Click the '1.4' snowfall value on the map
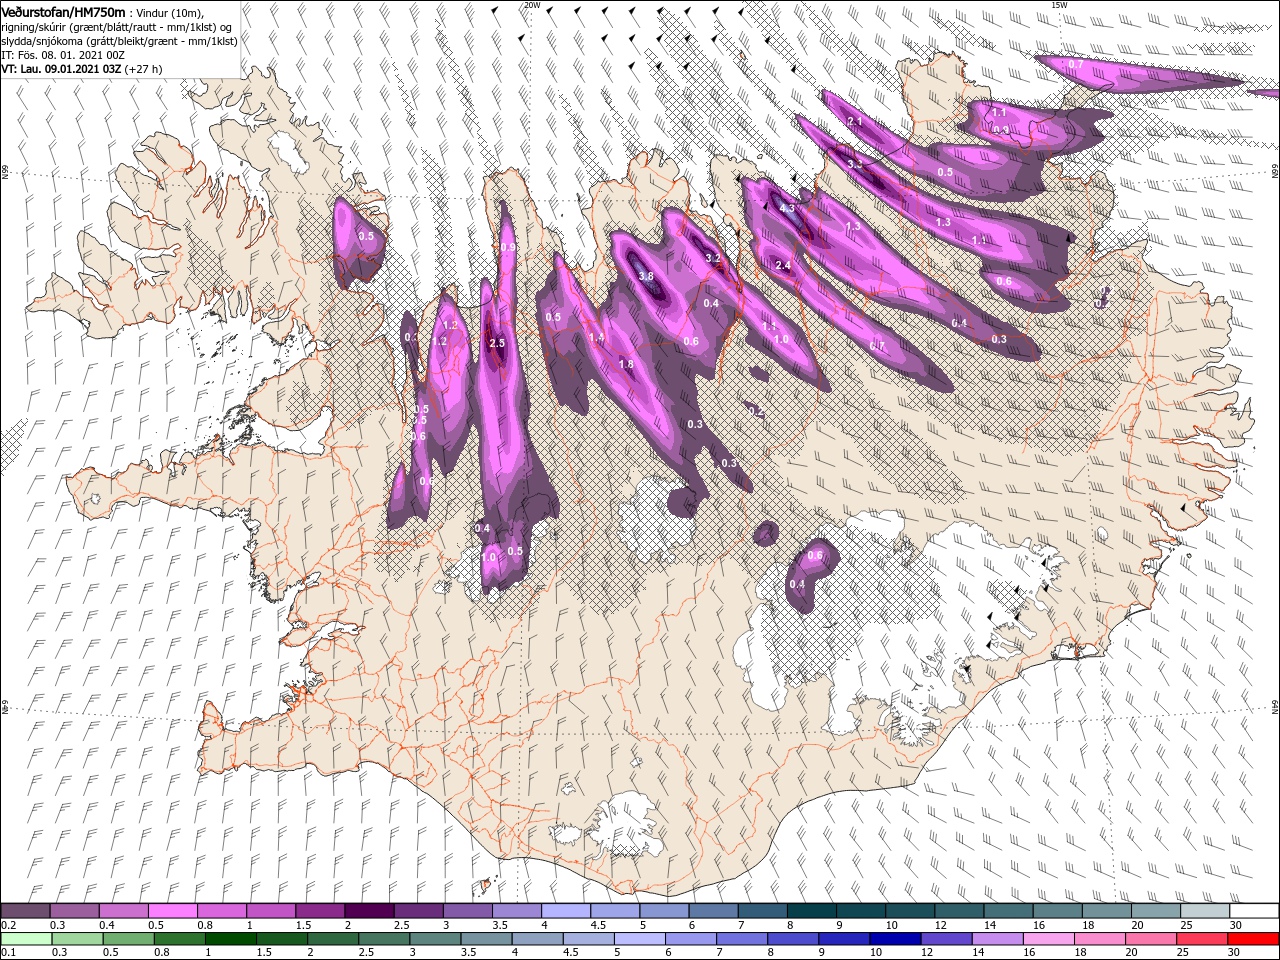This screenshot has width=1280, height=960. point(596,338)
